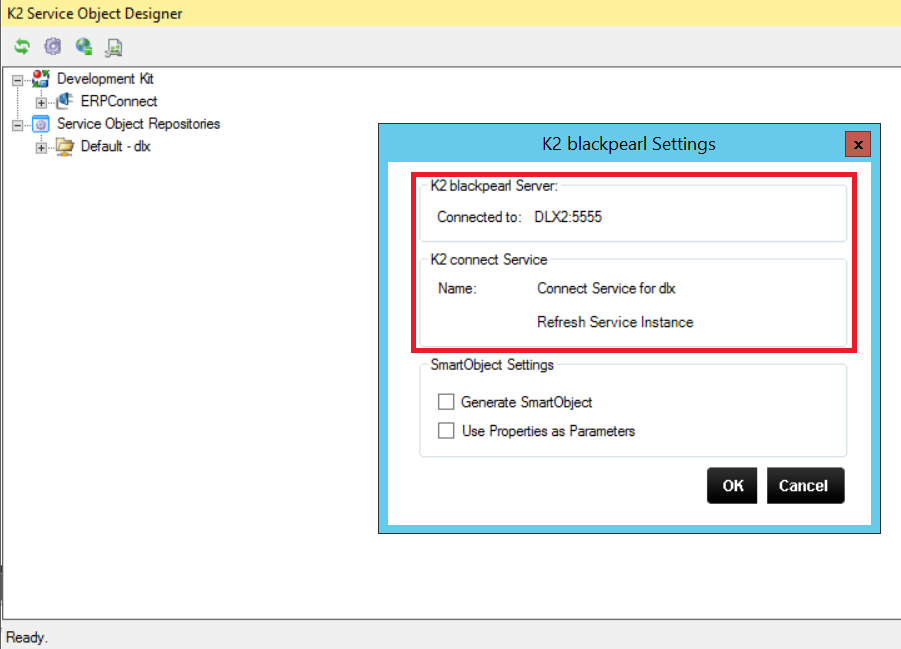Click the Ready status bar text

(x=27, y=638)
